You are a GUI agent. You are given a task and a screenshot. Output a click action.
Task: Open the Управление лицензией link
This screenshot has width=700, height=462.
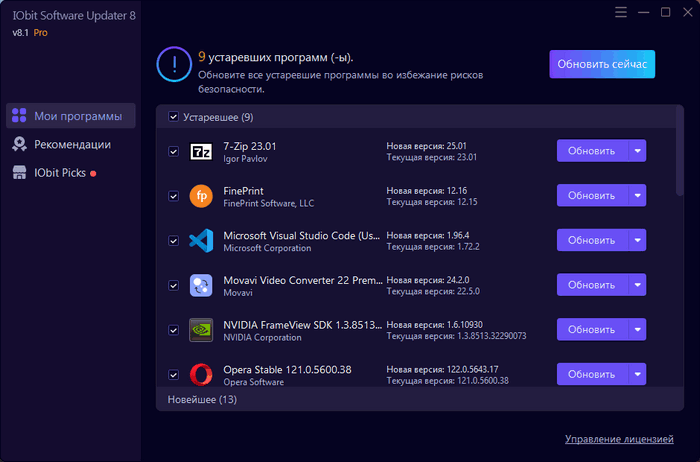pyautogui.click(x=619, y=439)
